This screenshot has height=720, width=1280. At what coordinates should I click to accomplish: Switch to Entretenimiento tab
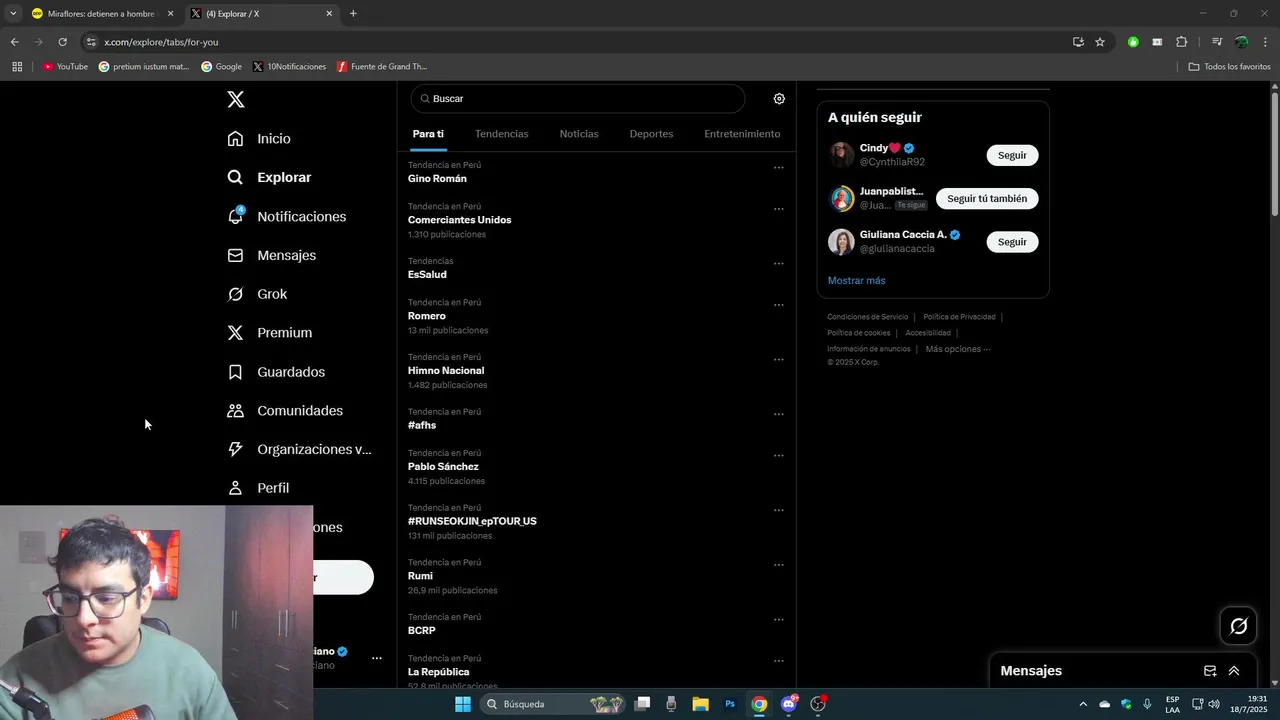[742, 134]
